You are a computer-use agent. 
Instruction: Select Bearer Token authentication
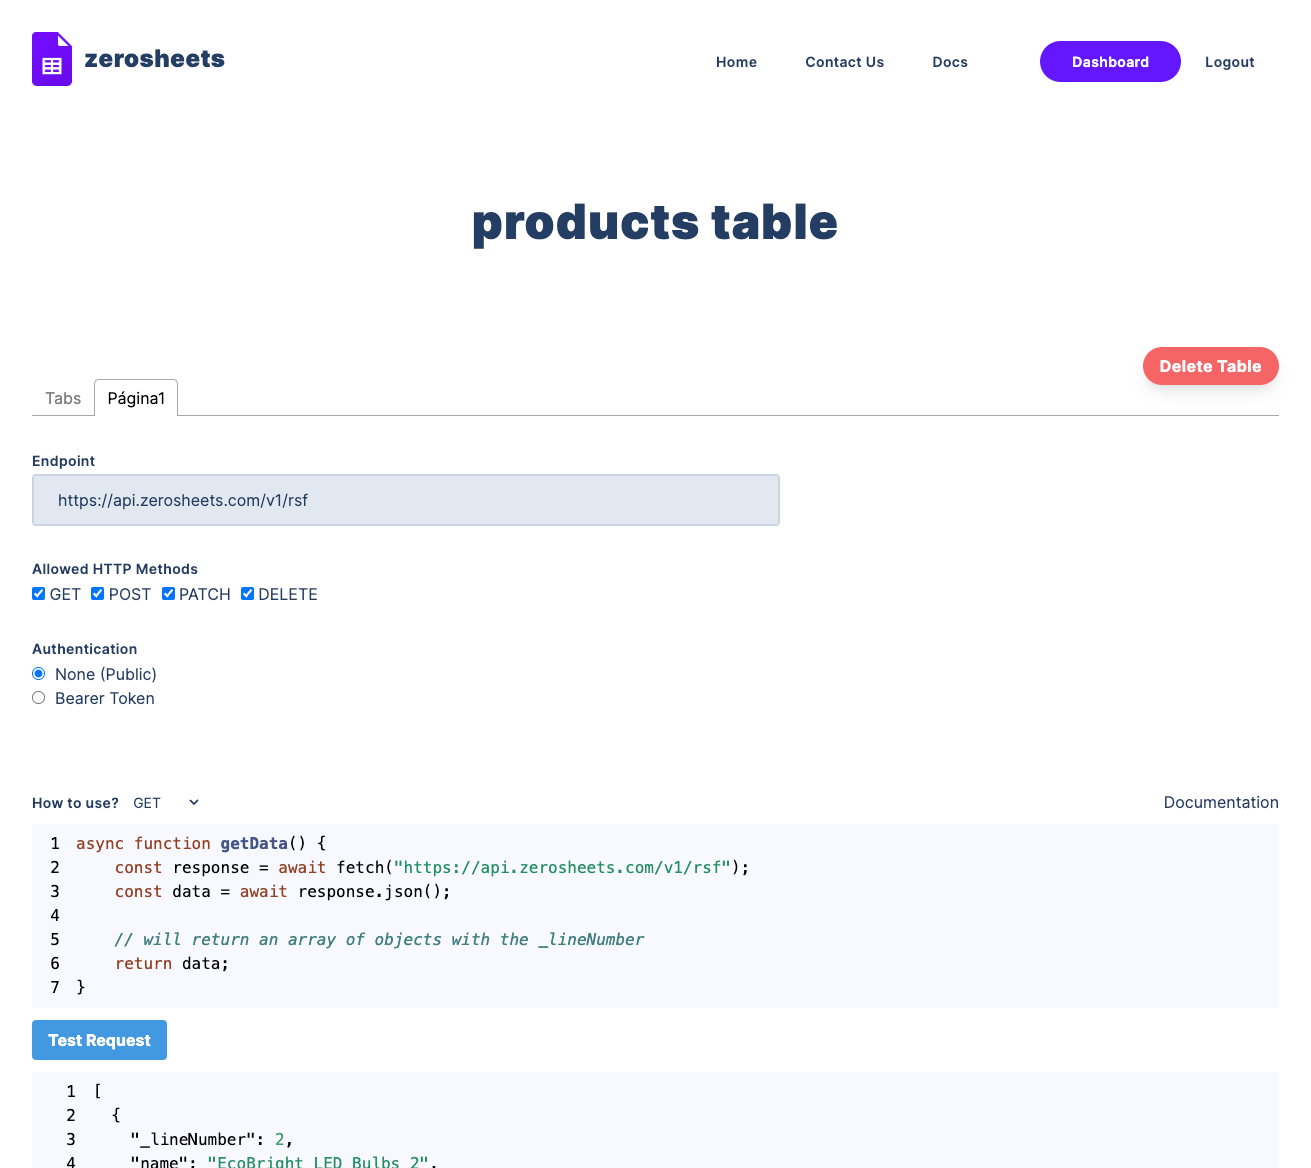coord(39,698)
